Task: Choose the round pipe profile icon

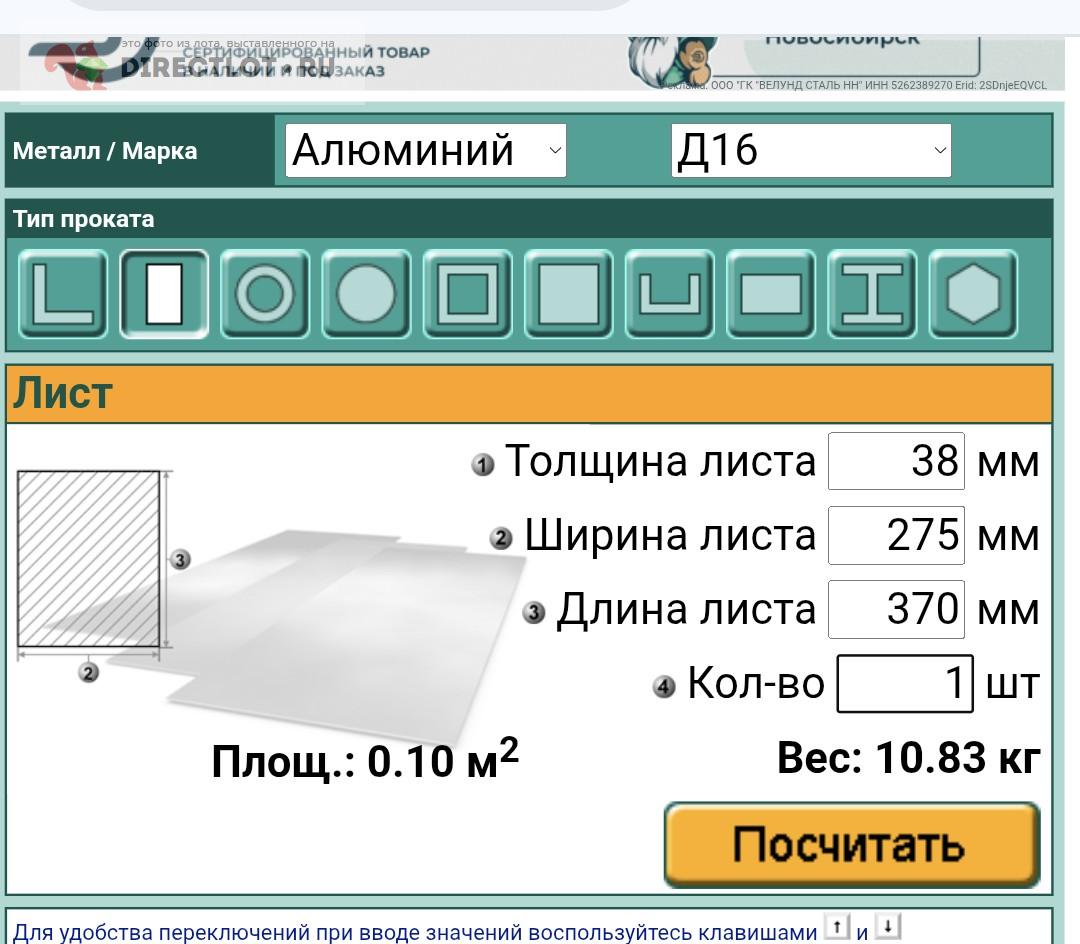Action: click(265, 294)
